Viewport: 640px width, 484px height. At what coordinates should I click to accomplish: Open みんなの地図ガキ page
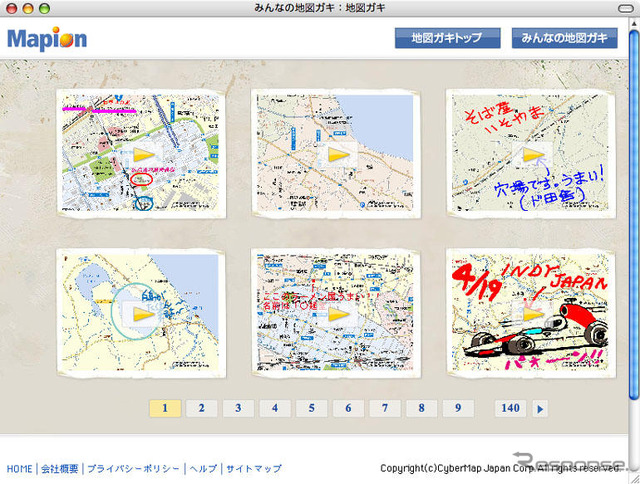[564, 38]
